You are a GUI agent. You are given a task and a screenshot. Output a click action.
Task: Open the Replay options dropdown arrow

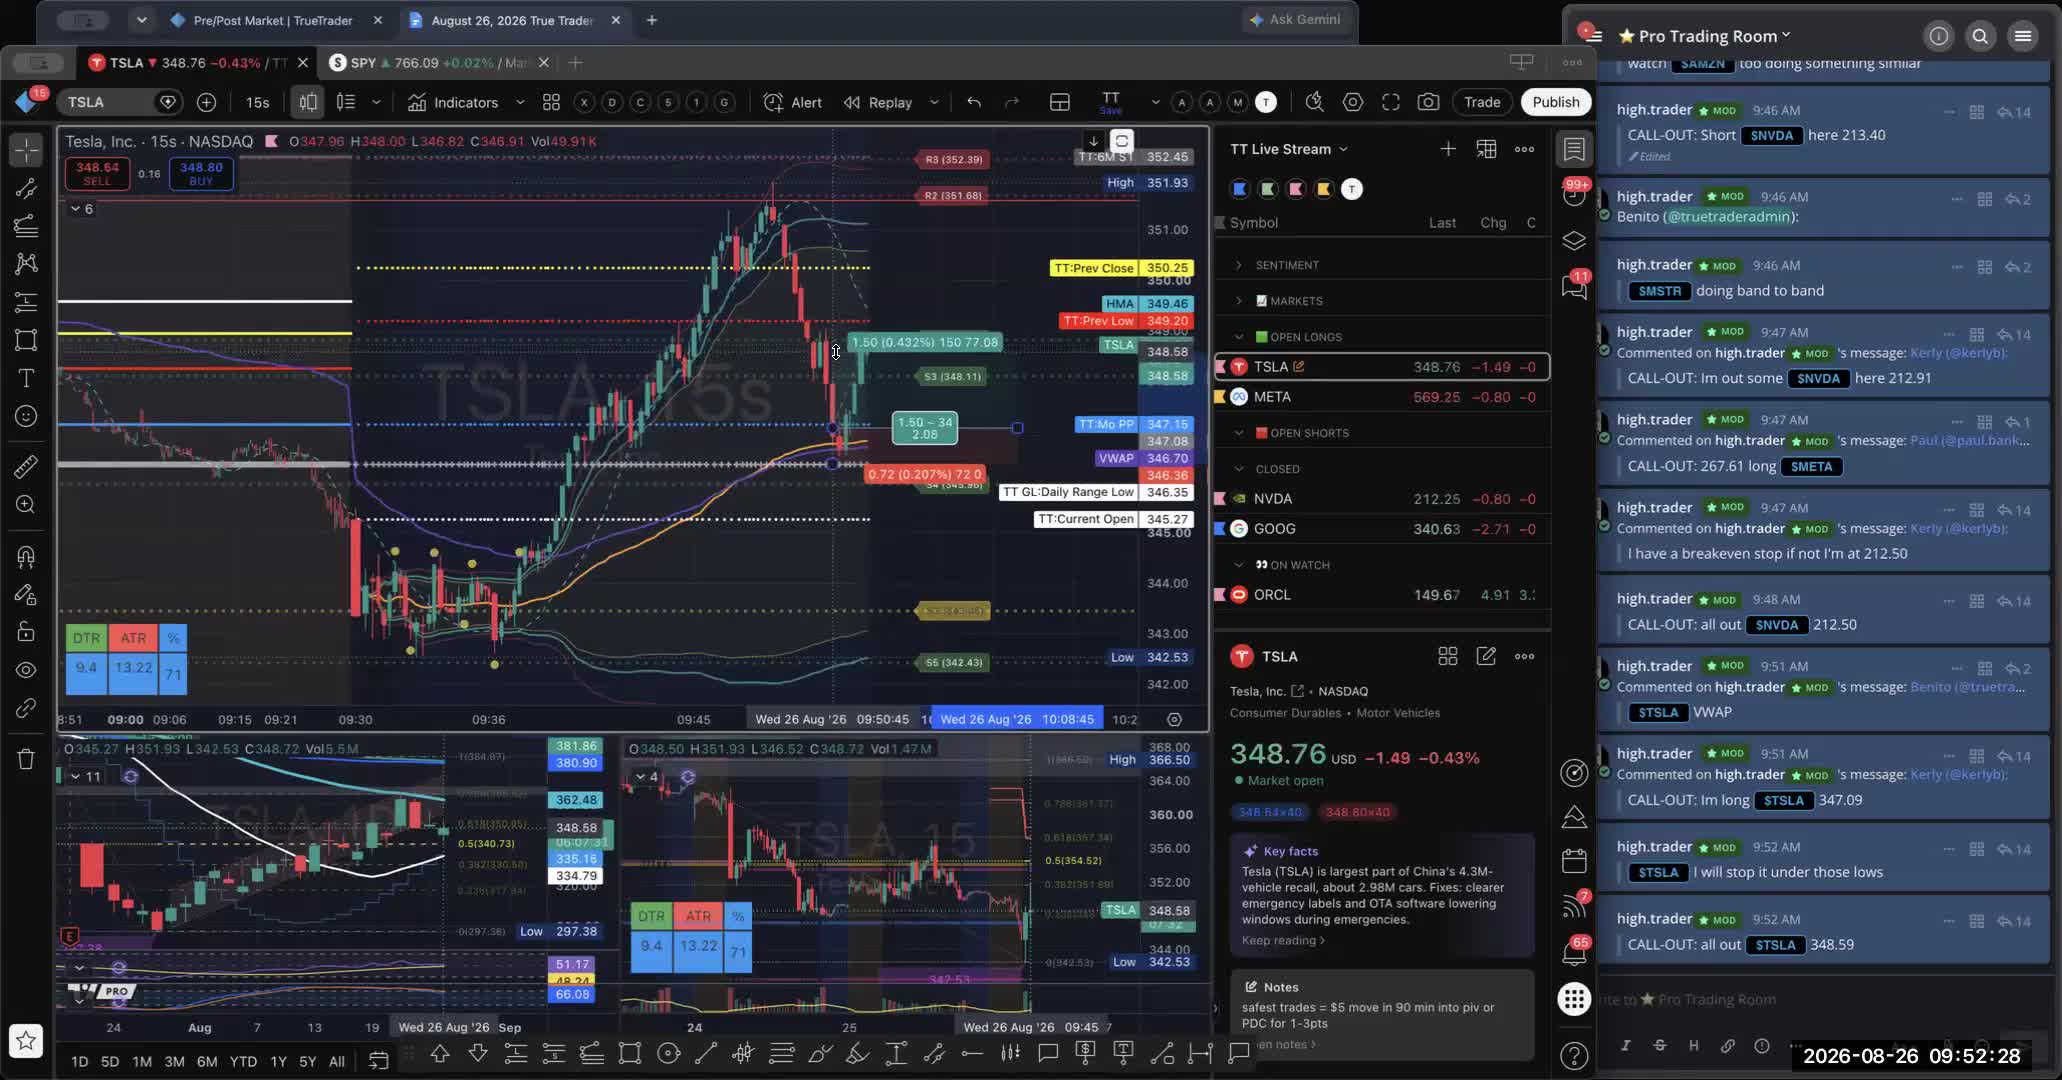click(x=934, y=102)
